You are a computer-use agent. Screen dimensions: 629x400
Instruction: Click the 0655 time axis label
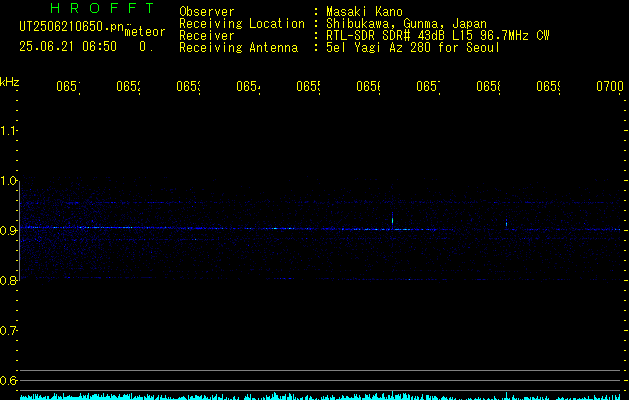[x=308, y=87]
